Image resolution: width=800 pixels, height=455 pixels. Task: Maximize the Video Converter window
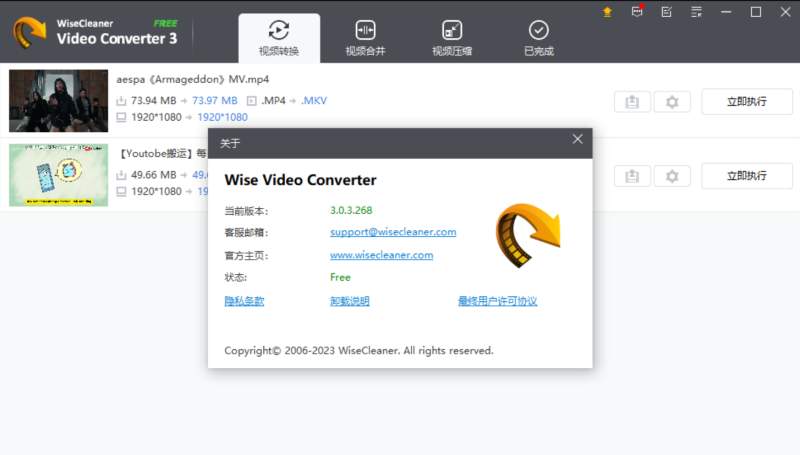[756, 12]
